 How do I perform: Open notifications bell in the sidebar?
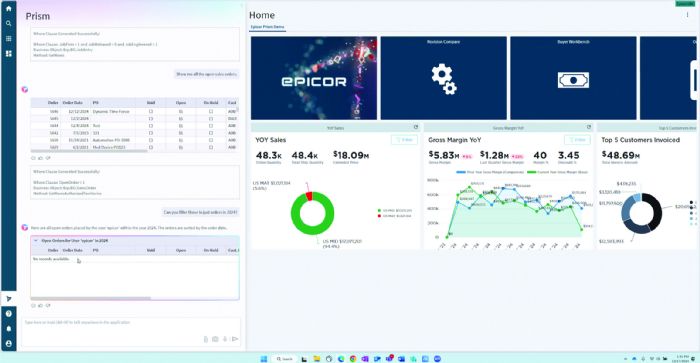coord(8,329)
